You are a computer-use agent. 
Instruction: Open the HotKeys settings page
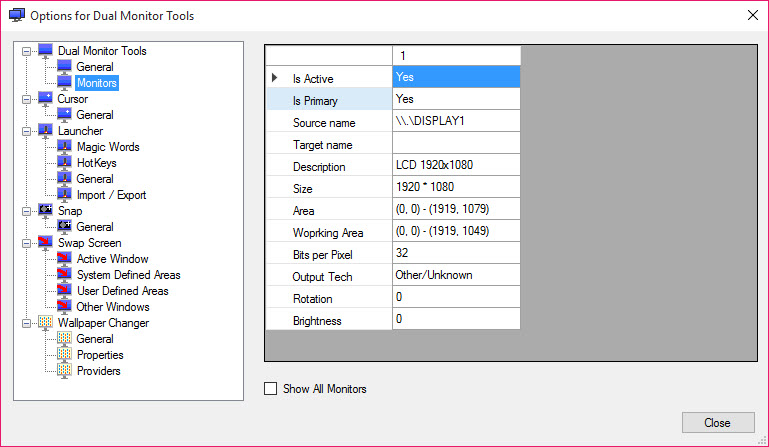tap(97, 163)
